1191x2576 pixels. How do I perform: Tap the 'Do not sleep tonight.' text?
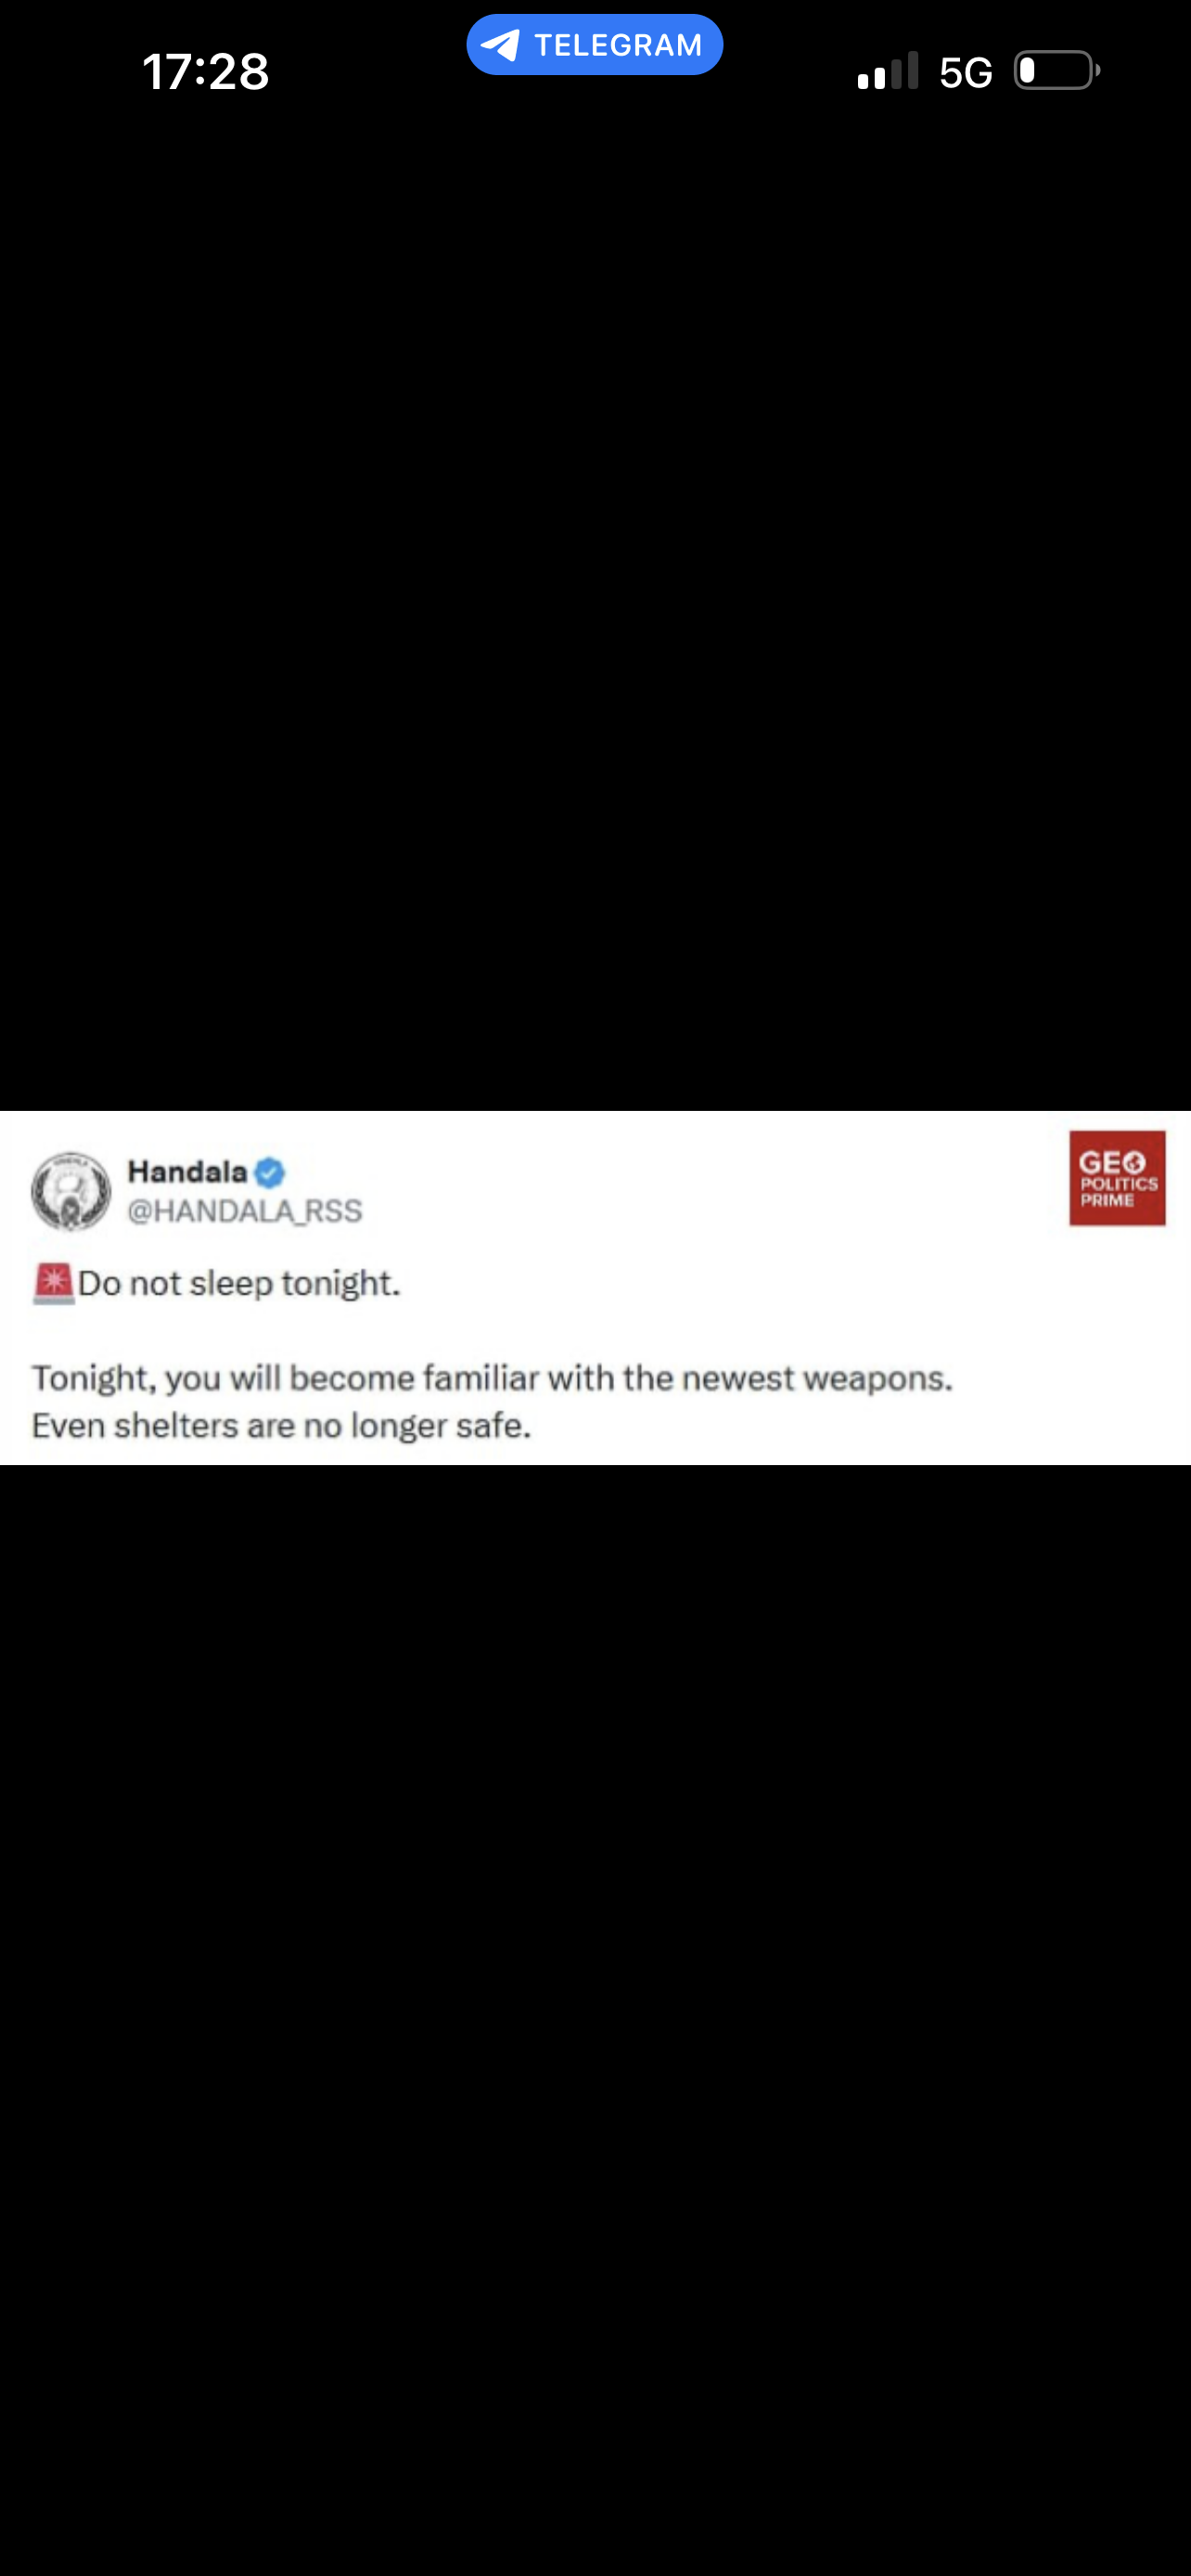click(x=240, y=1283)
